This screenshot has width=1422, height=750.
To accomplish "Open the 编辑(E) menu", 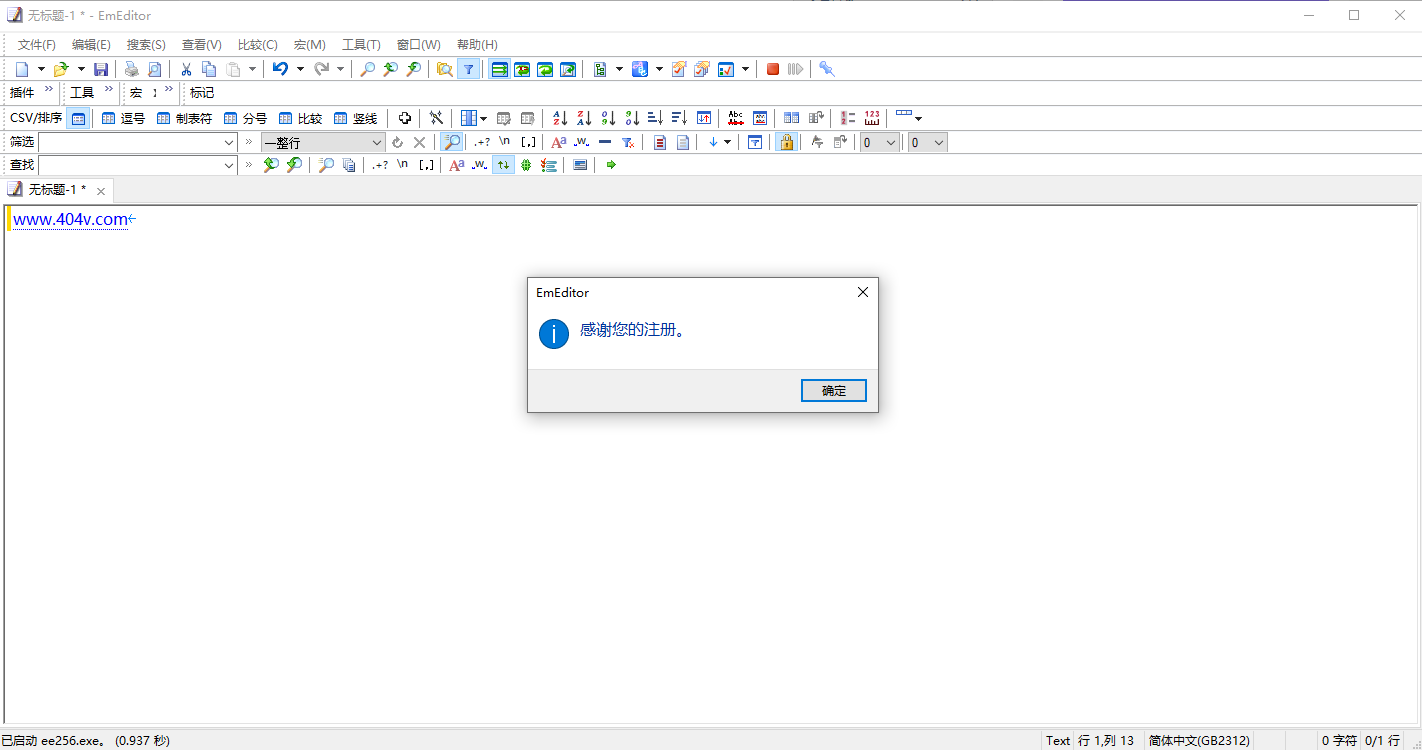I will tap(91, 45).
